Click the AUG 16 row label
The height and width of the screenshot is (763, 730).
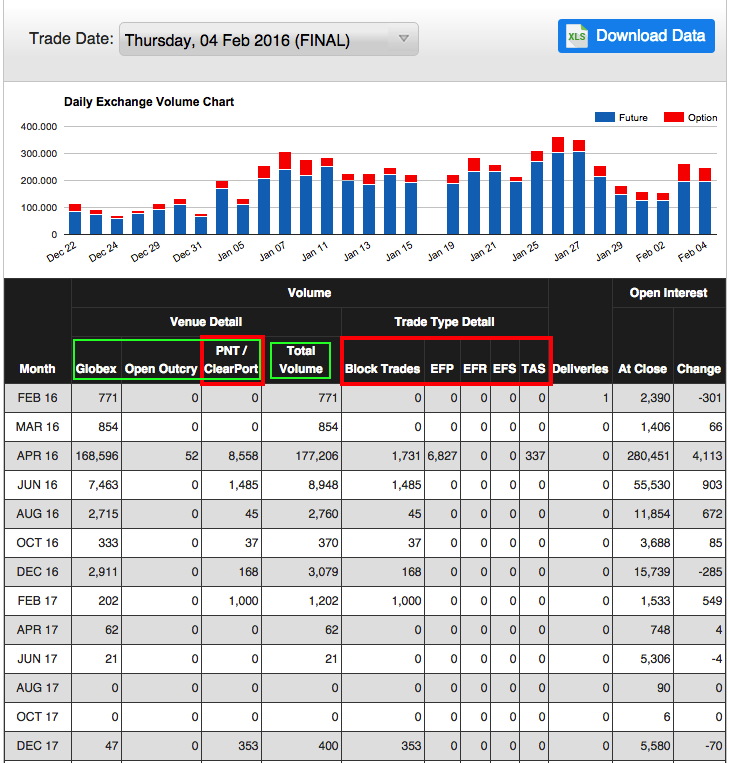tap(37, 514)
